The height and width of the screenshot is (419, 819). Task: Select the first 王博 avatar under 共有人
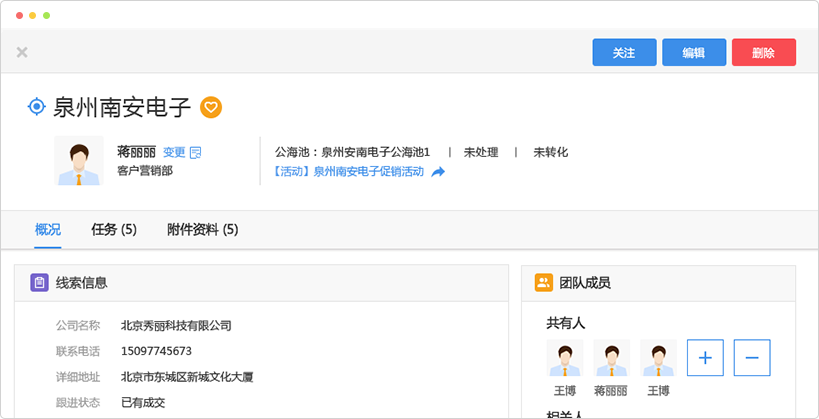click(x=565, y=358)
